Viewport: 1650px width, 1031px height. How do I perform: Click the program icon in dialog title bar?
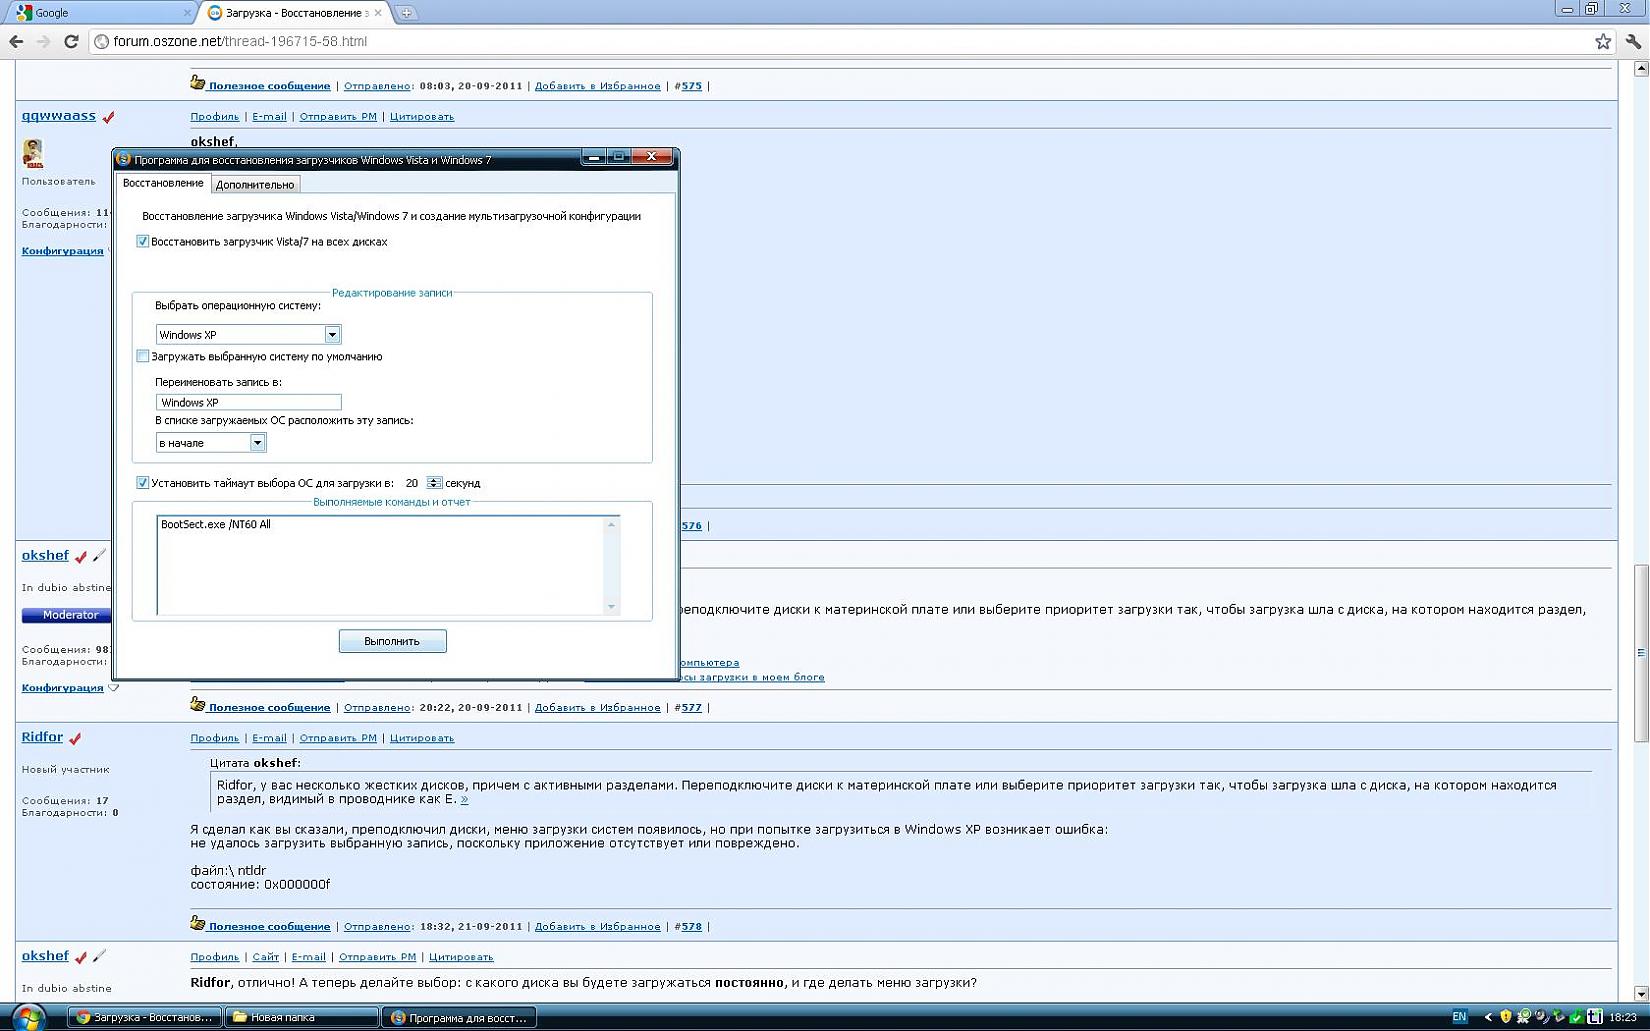click(x=123, y=159)
